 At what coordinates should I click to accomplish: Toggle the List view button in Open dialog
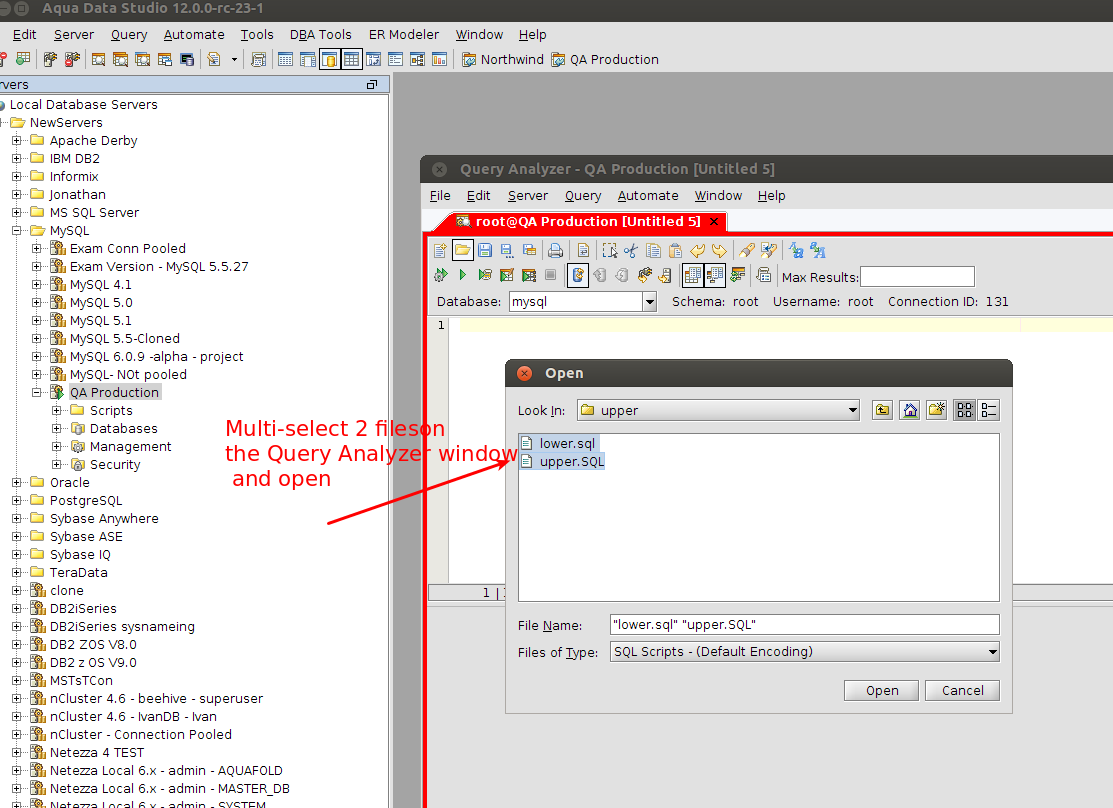coord(964,410)
